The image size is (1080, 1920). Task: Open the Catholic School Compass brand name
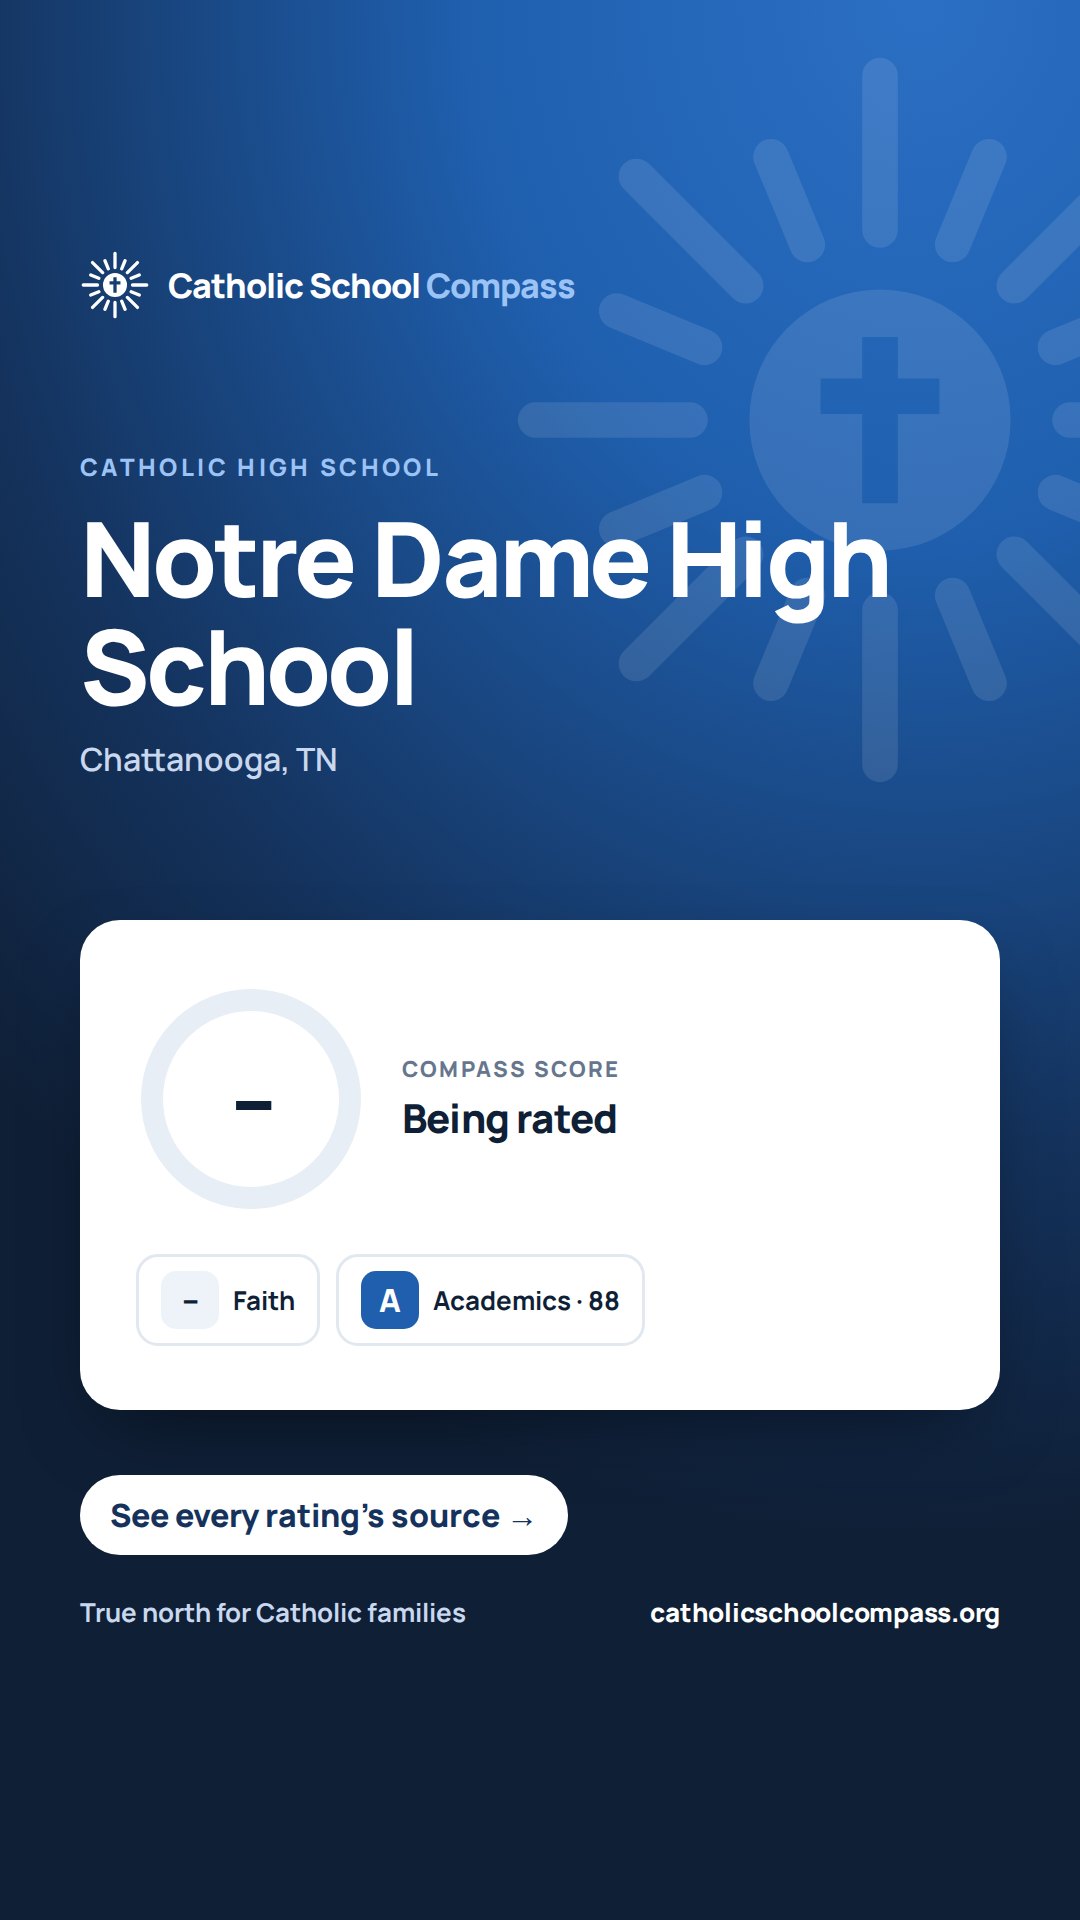[371, 286]
